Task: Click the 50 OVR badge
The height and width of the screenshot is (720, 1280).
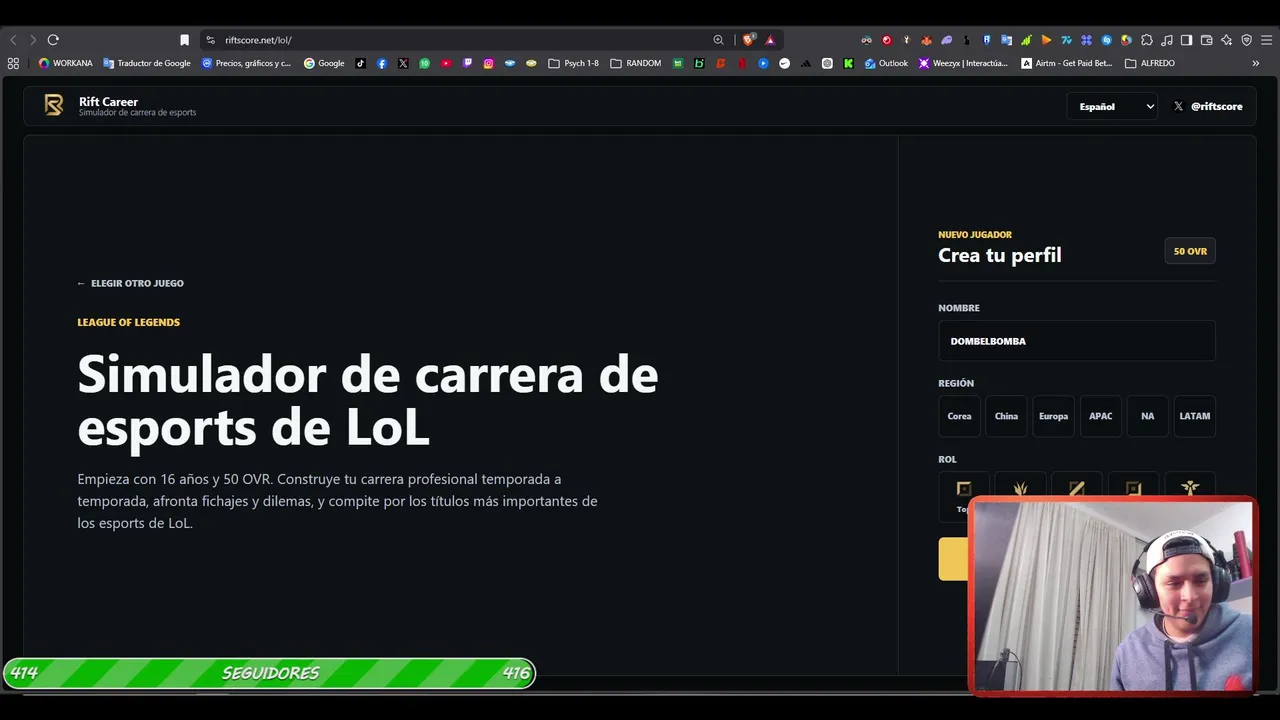Action: point(1190,251)
